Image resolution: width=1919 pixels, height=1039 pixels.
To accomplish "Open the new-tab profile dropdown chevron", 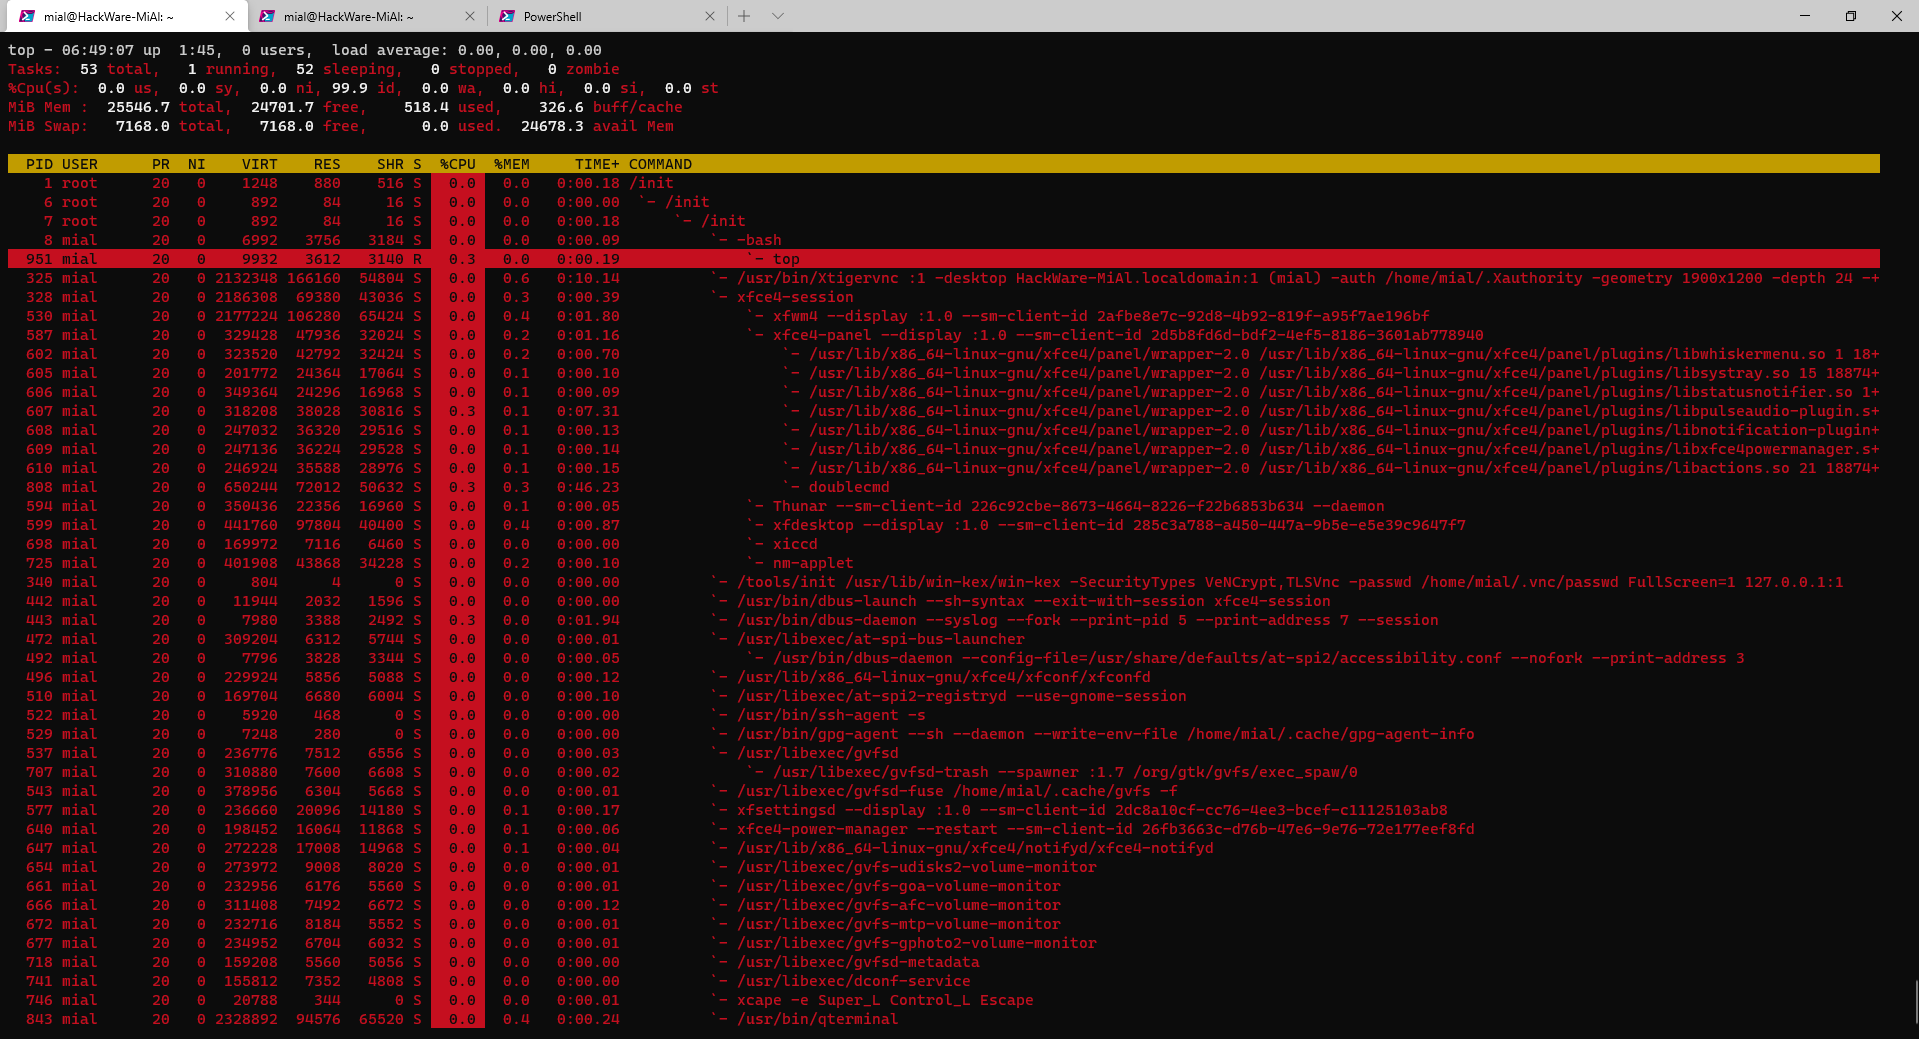I will coord(778,16).
